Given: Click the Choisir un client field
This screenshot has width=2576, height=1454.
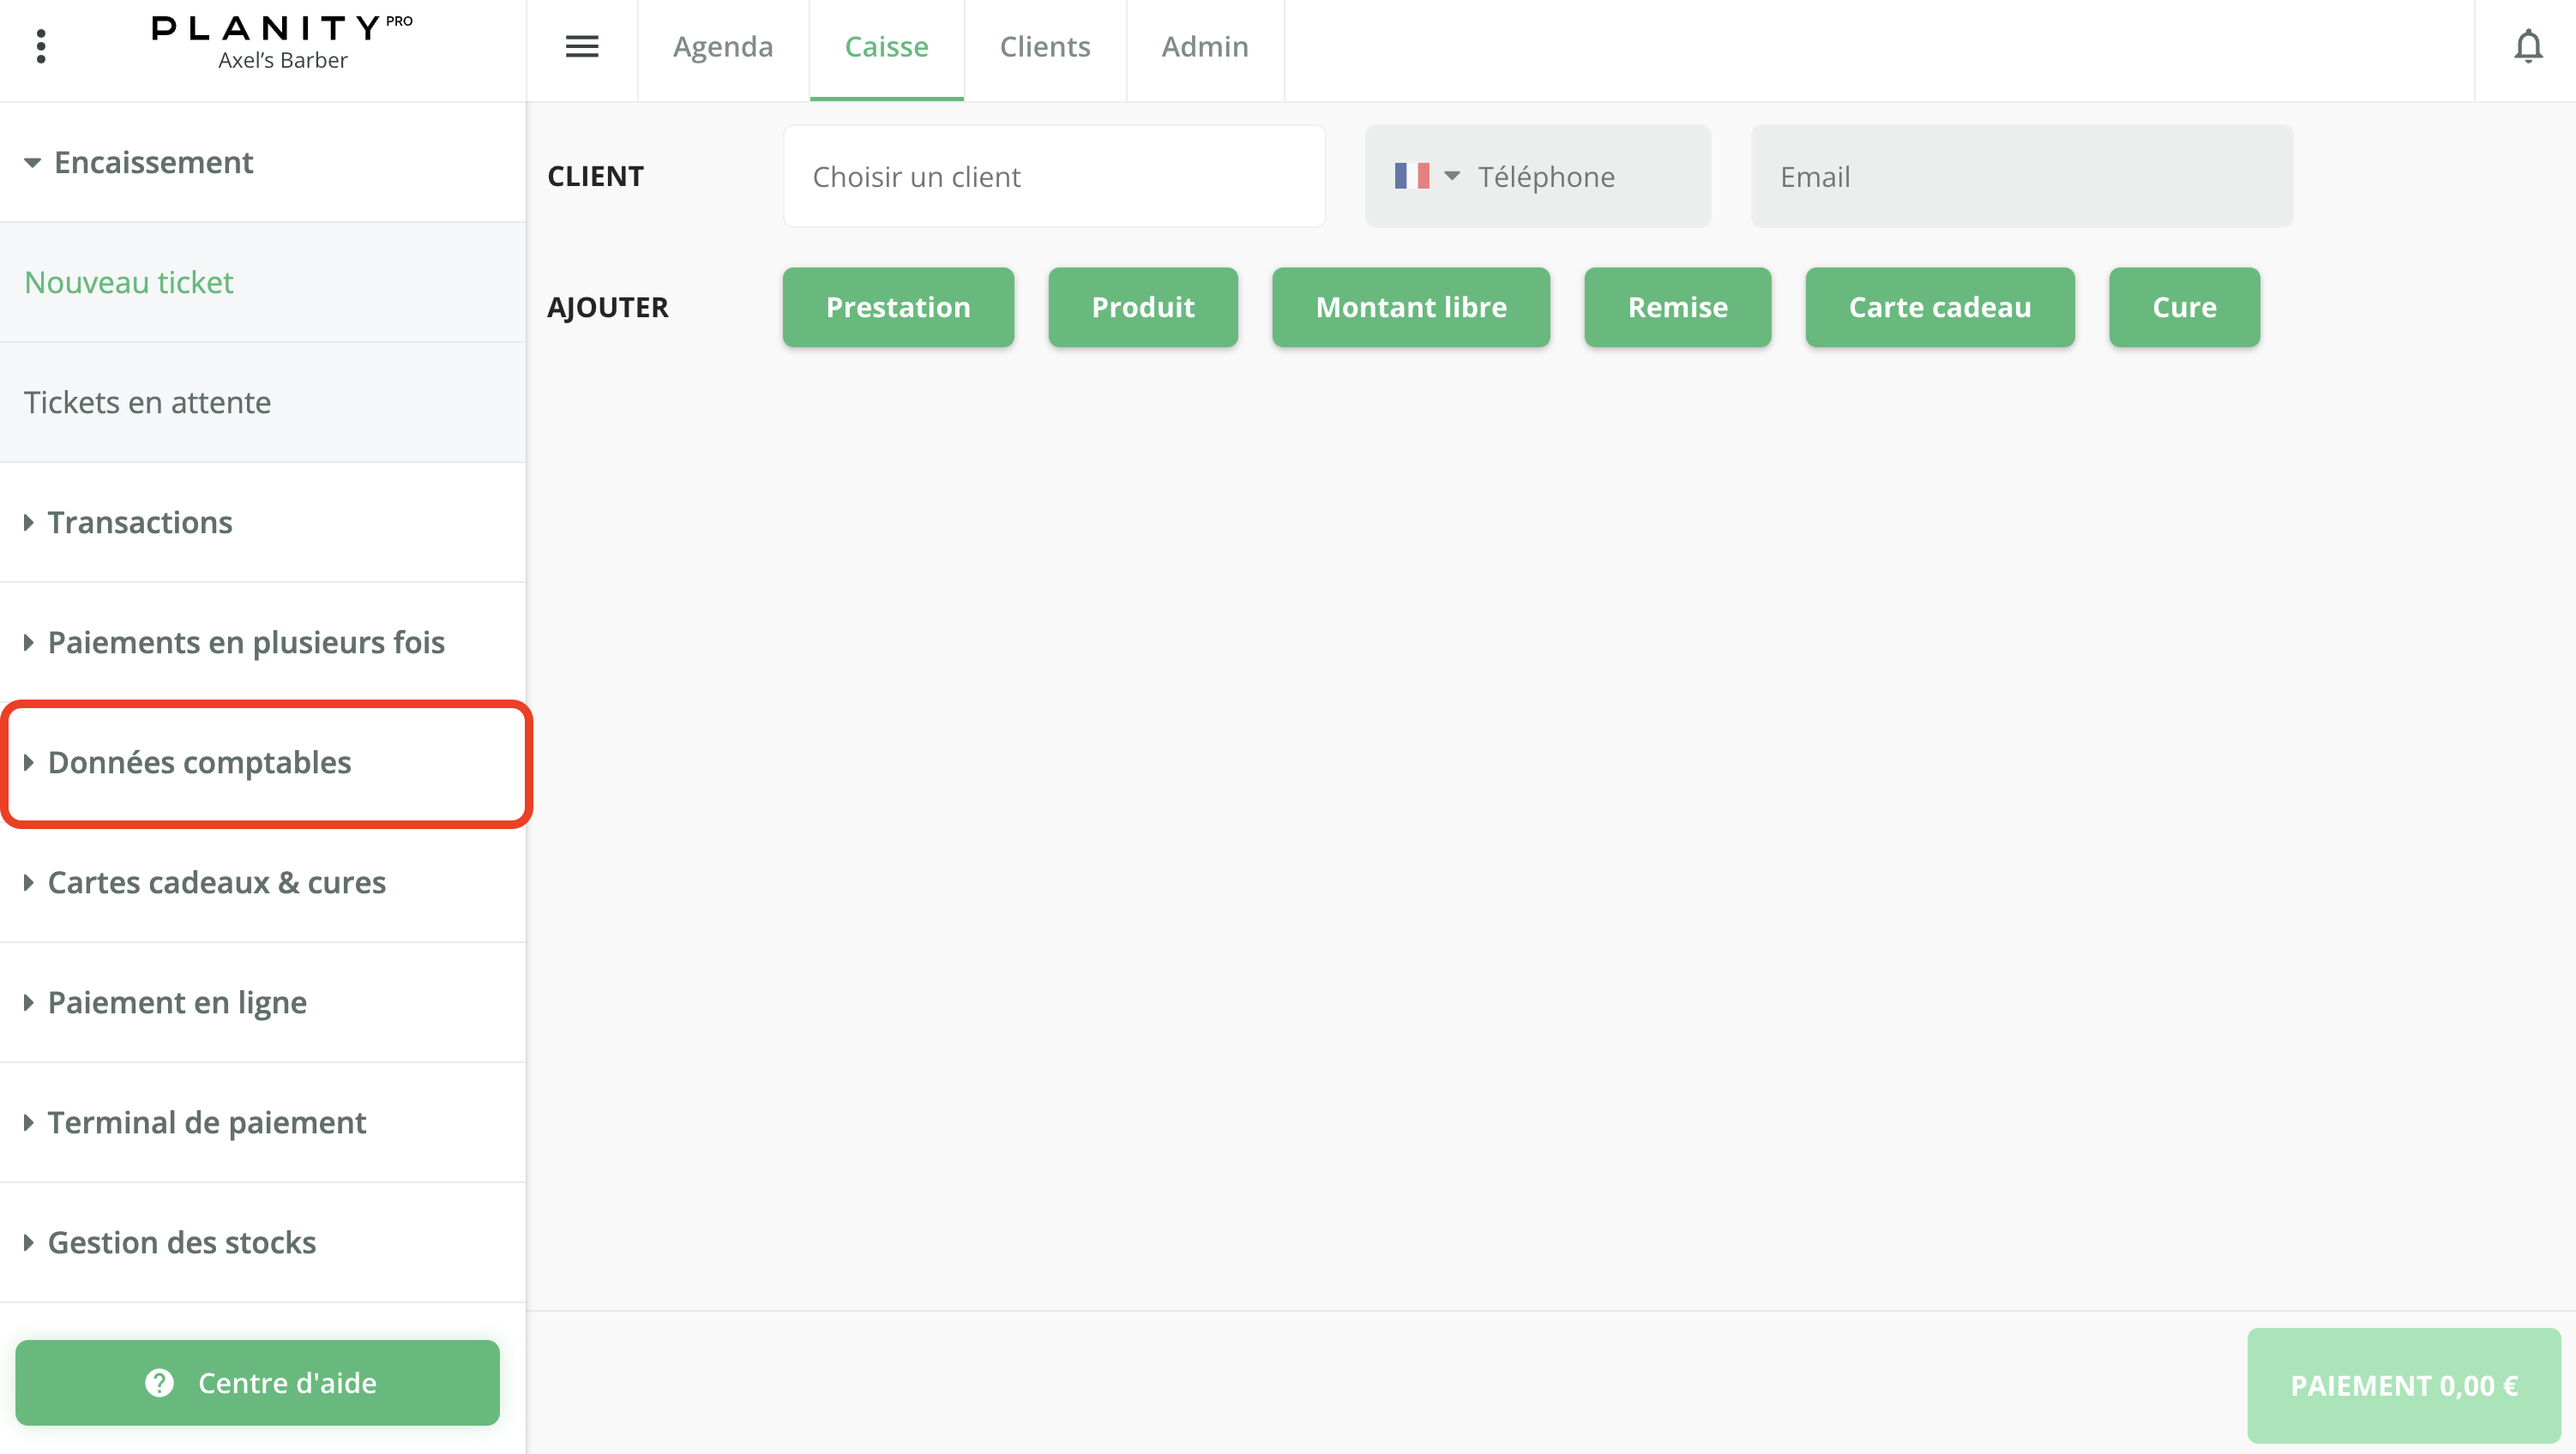Looking at the screenshot, I should pyautogui.click(x=1054, y=176).
